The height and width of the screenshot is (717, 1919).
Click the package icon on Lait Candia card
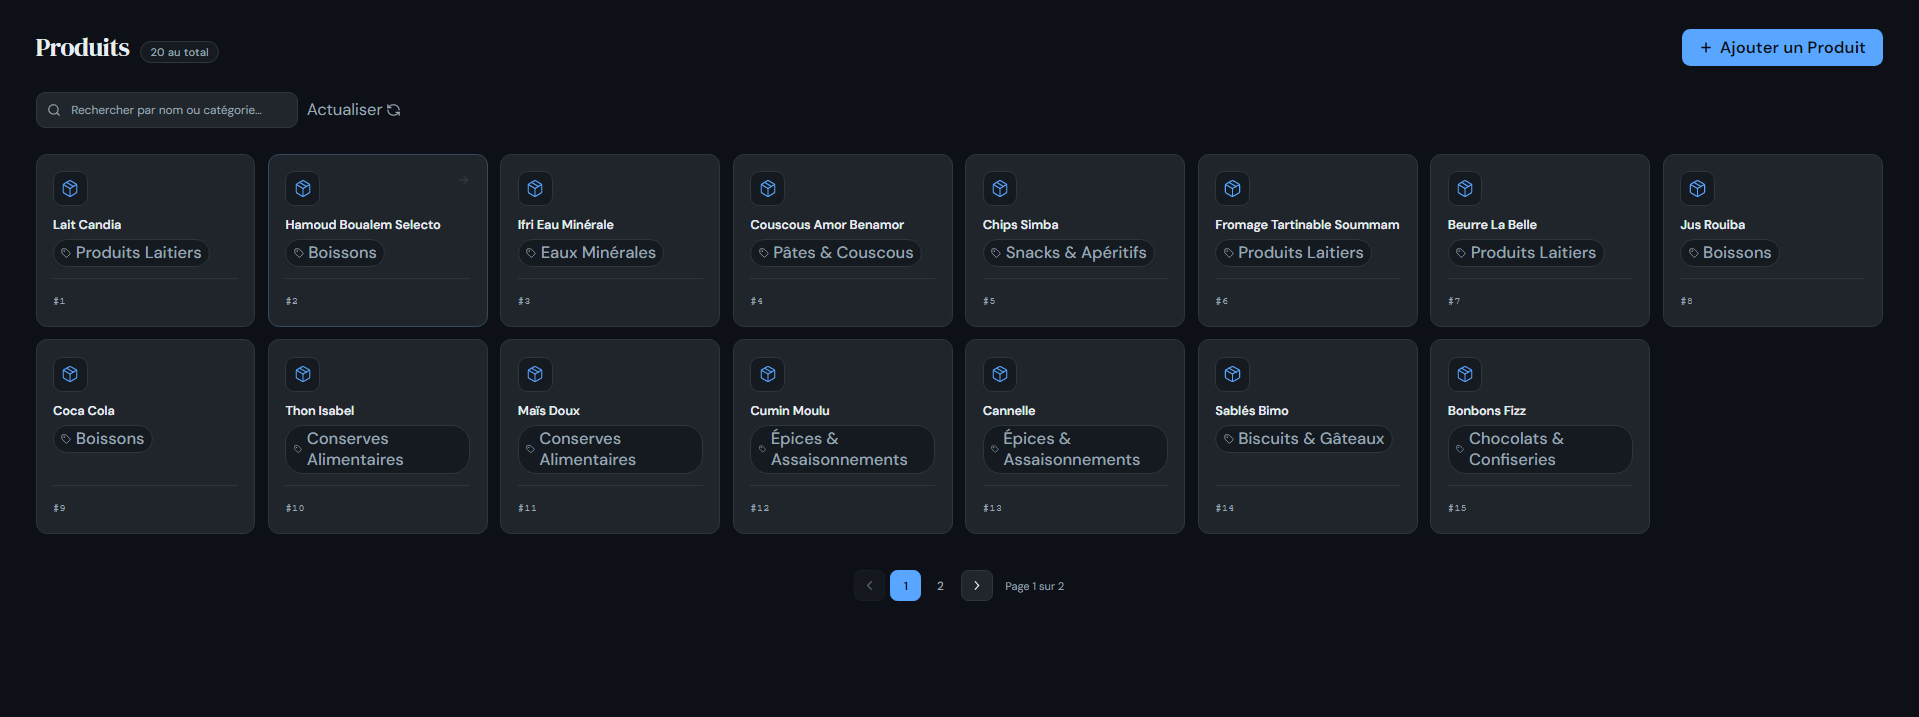(x=70, y=188)
